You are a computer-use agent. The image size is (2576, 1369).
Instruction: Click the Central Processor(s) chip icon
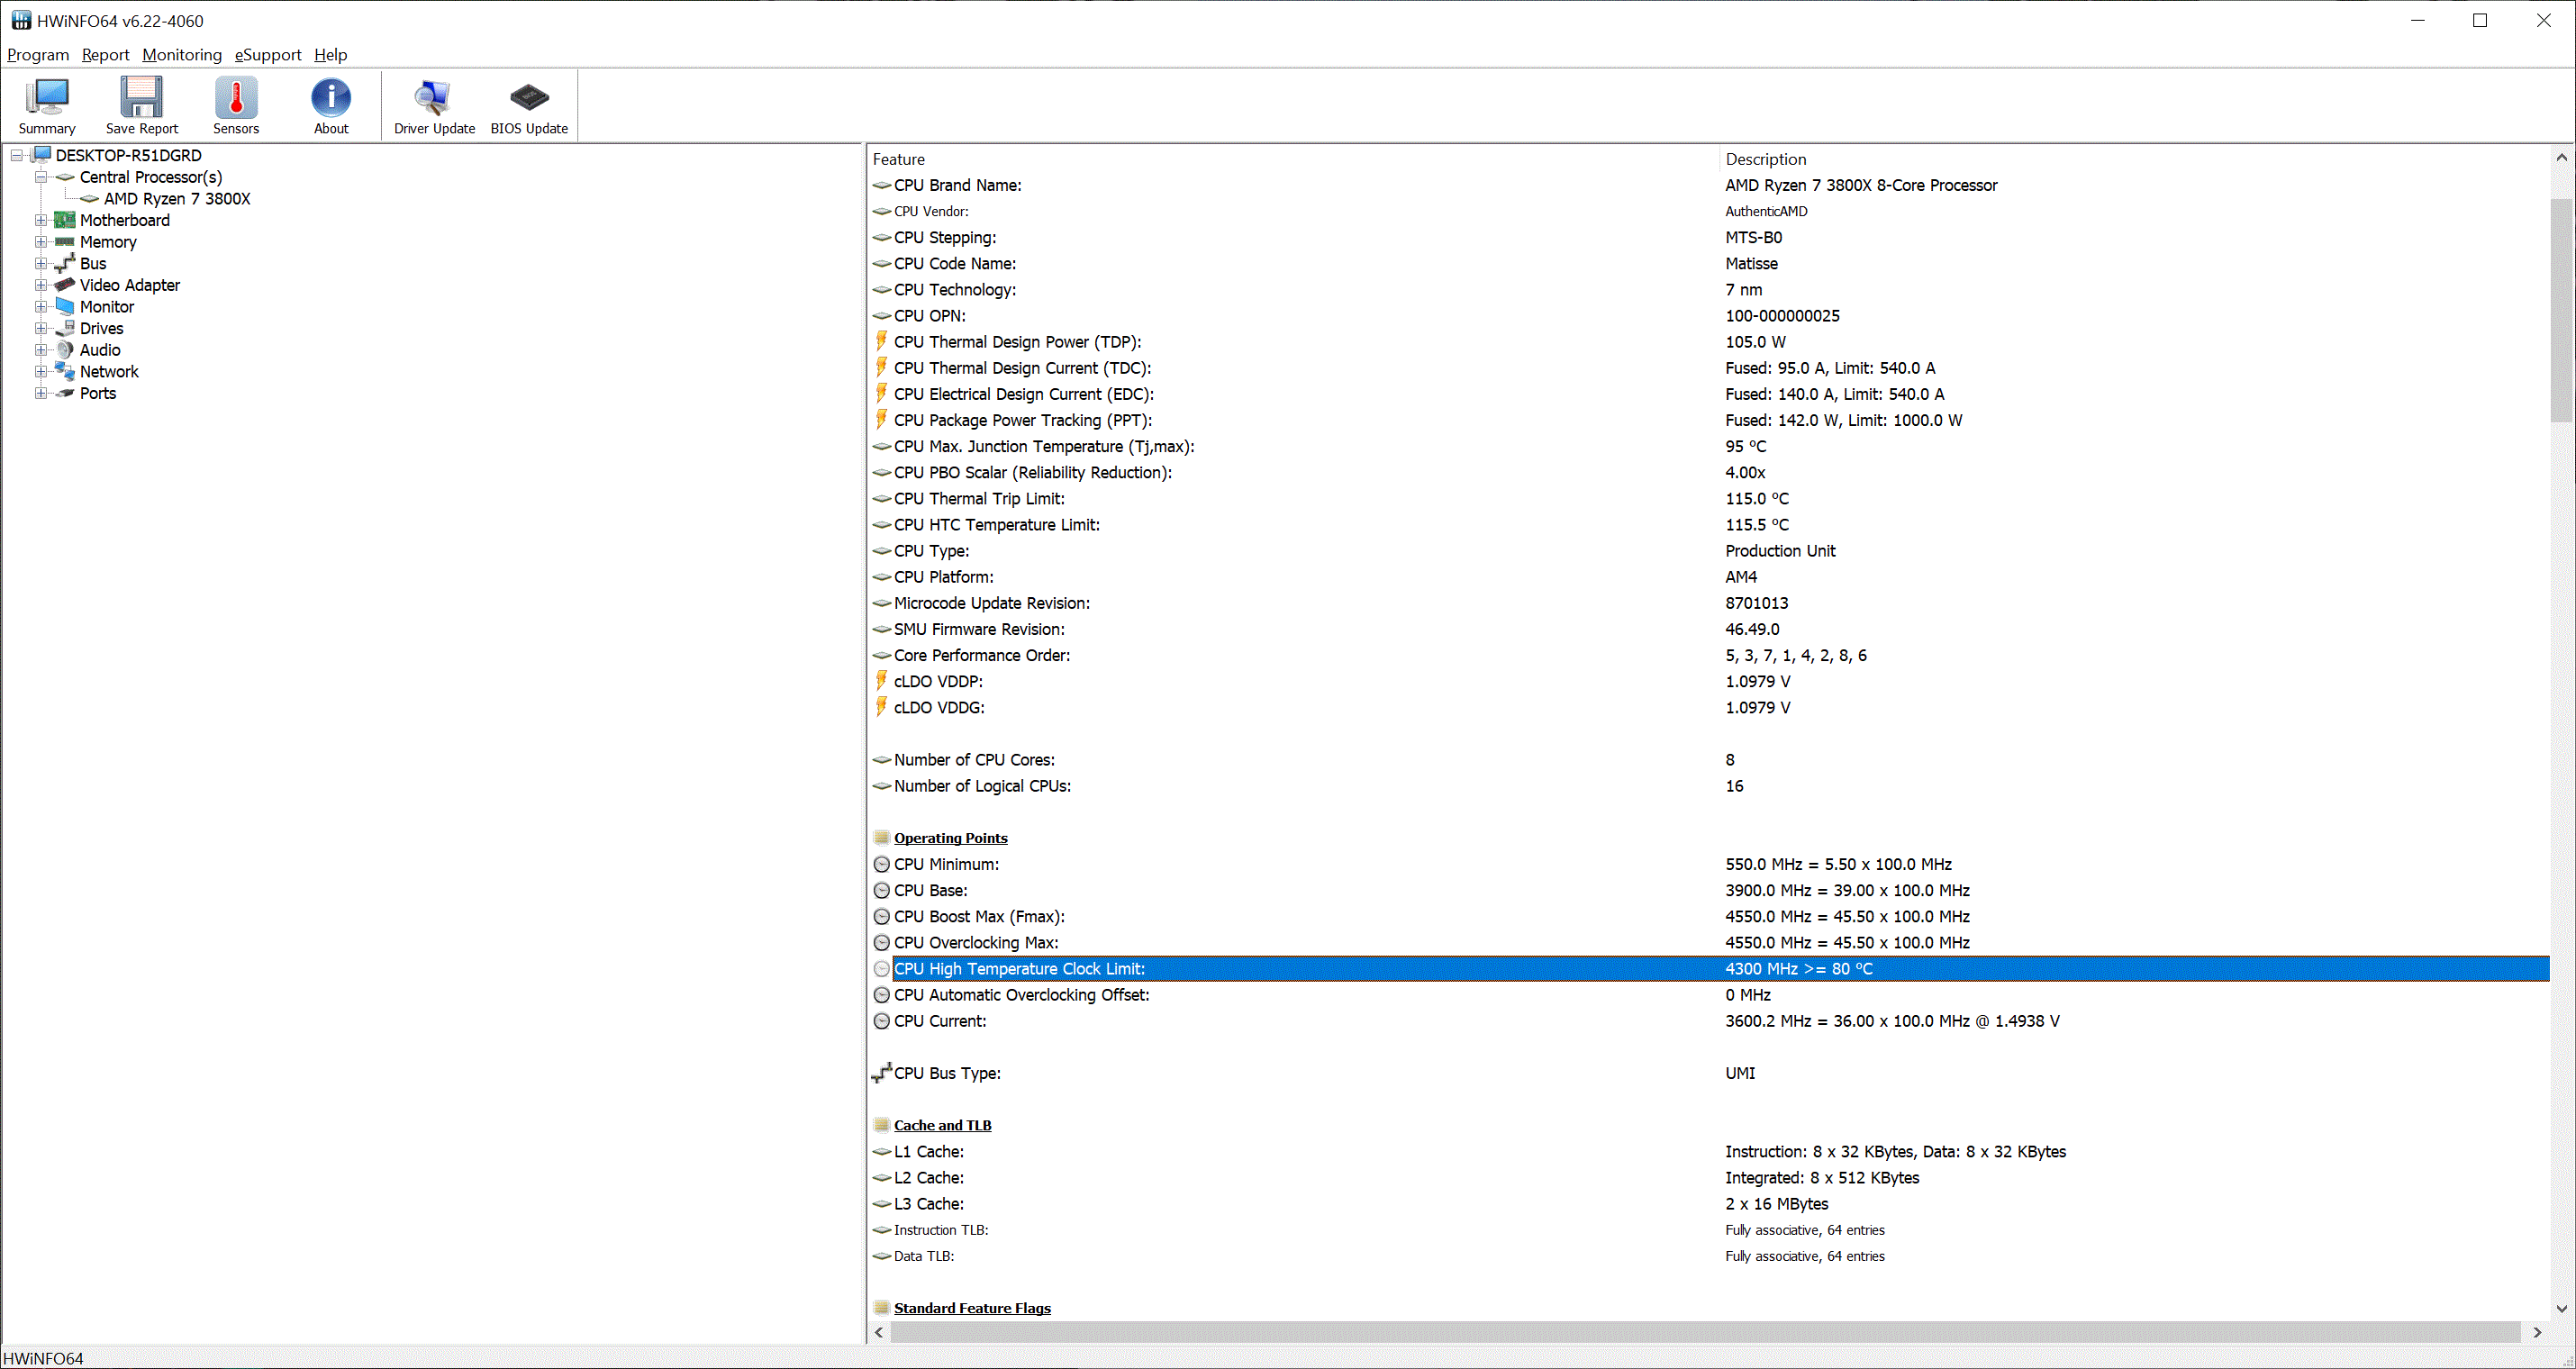point(65,177)
